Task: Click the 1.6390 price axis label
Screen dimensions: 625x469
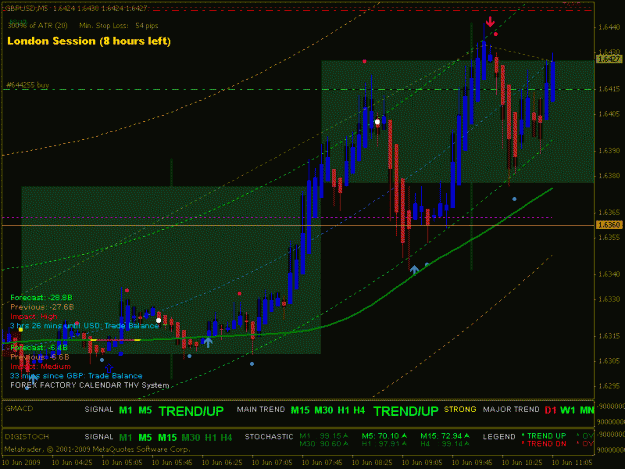Action: click(609, 151)
